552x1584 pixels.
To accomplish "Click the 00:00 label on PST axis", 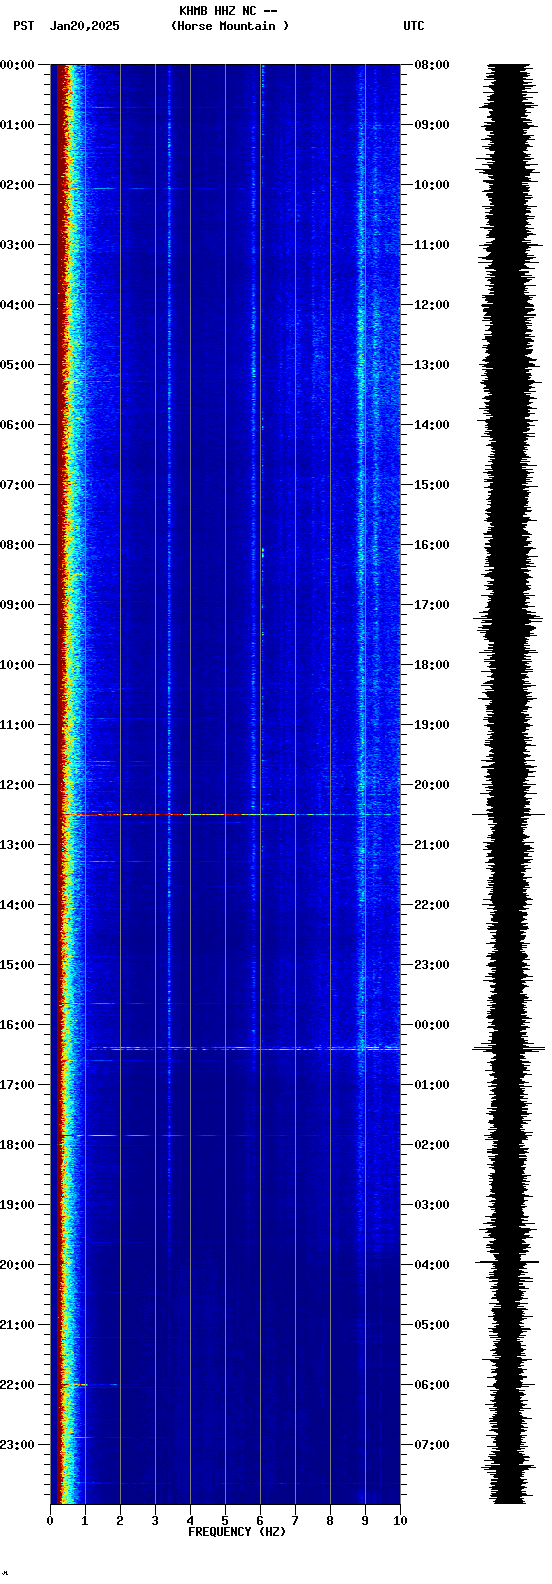I will pos(18,65).
